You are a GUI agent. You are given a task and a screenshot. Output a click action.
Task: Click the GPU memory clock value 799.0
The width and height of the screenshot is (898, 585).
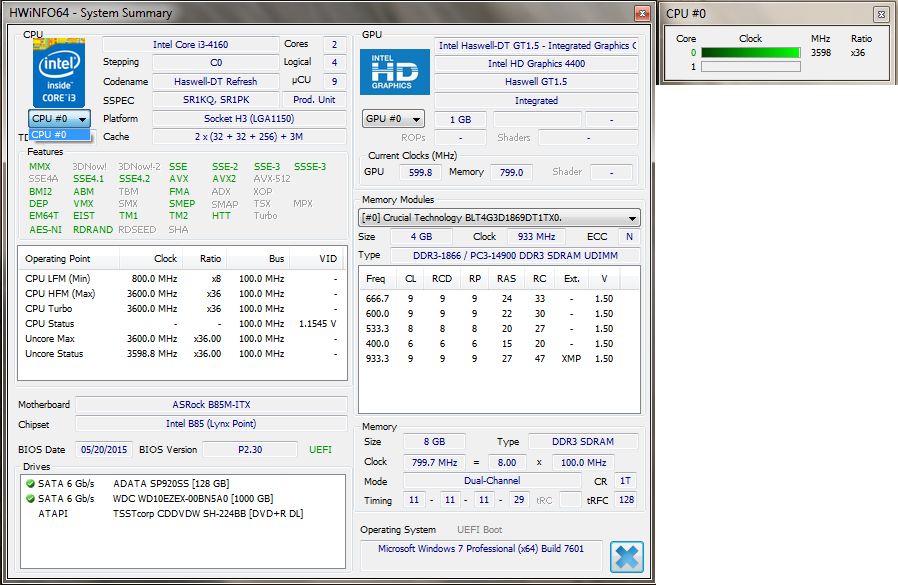tap(511, 172)
